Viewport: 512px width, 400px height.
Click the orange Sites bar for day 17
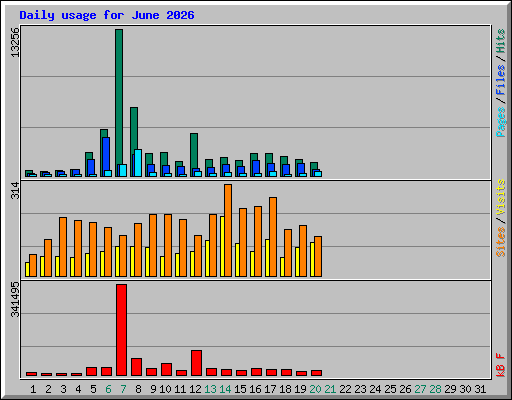[x=273, y=237]
